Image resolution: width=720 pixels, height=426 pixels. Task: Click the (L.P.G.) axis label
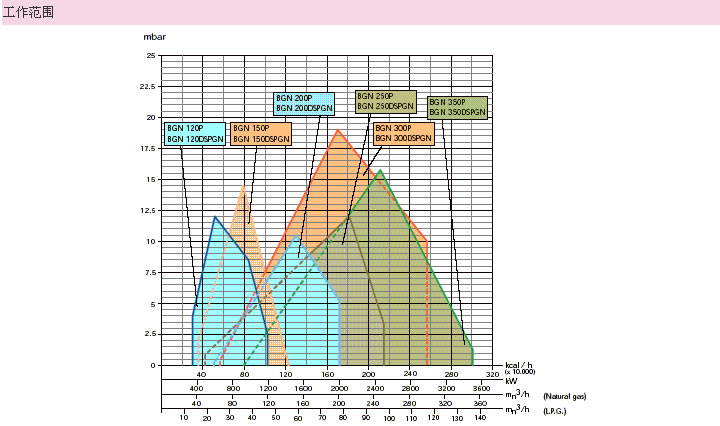556,411
